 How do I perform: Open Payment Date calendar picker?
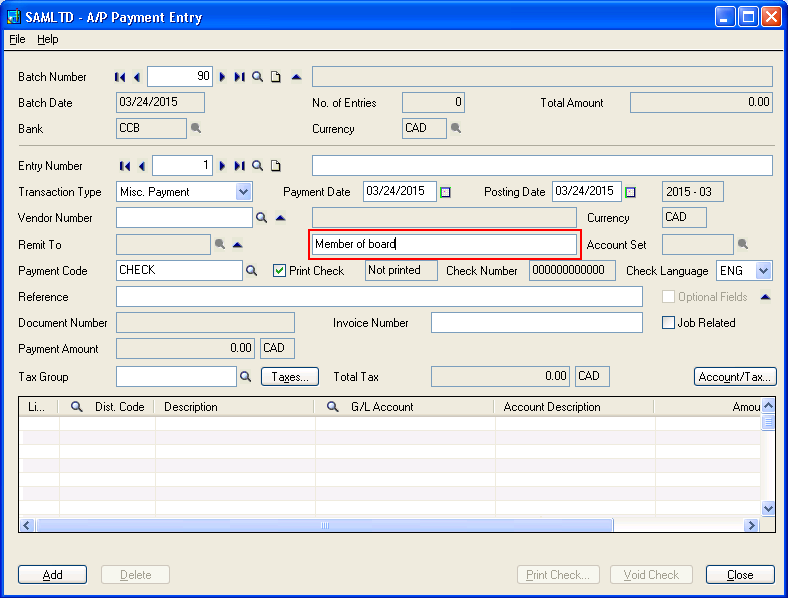(445, 192)
